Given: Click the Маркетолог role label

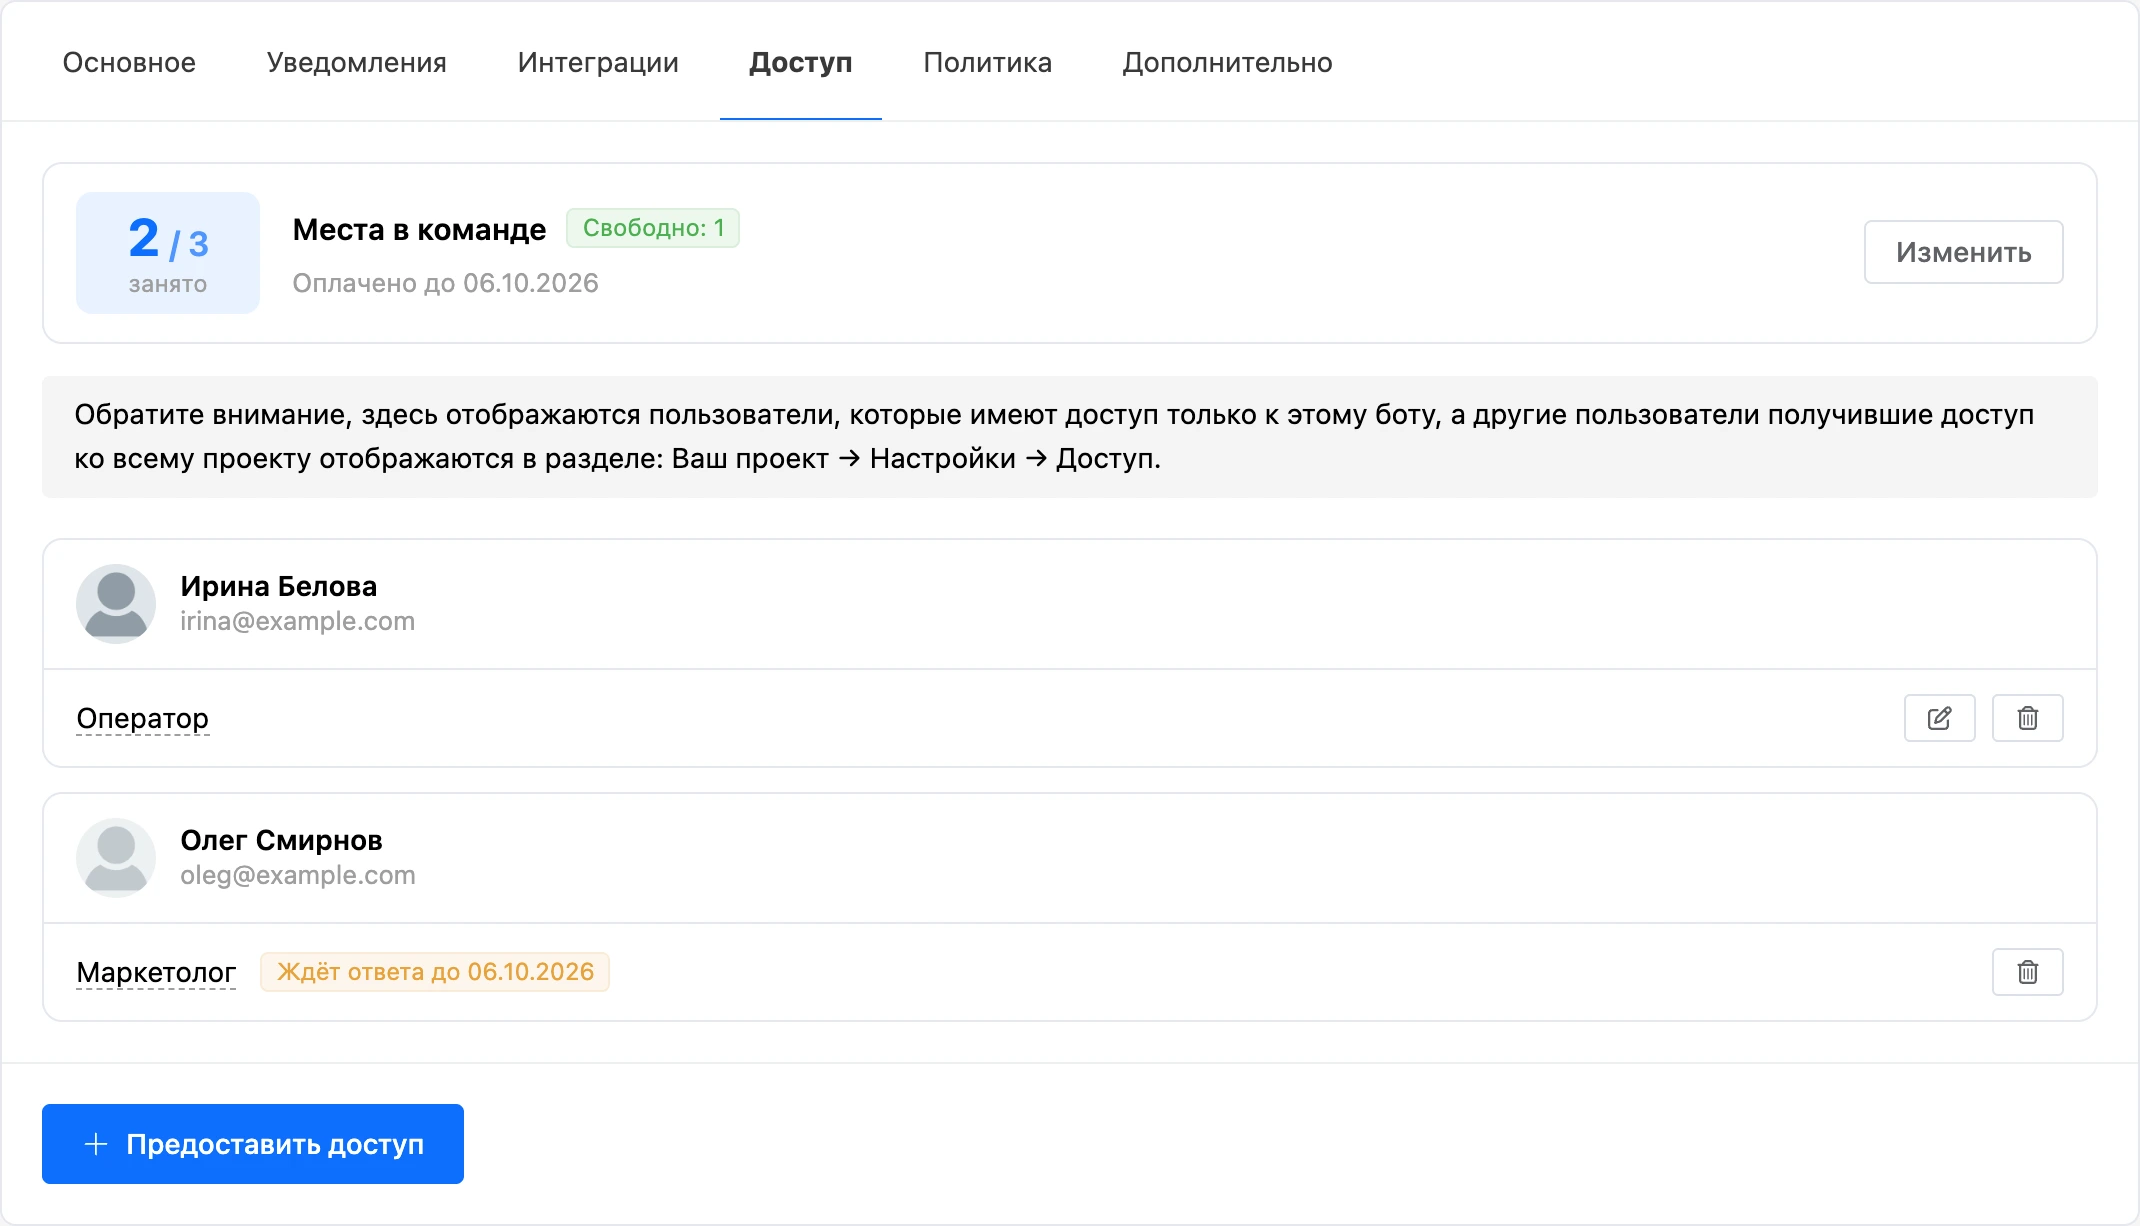Looking at the screenshot, I should 156,972.
